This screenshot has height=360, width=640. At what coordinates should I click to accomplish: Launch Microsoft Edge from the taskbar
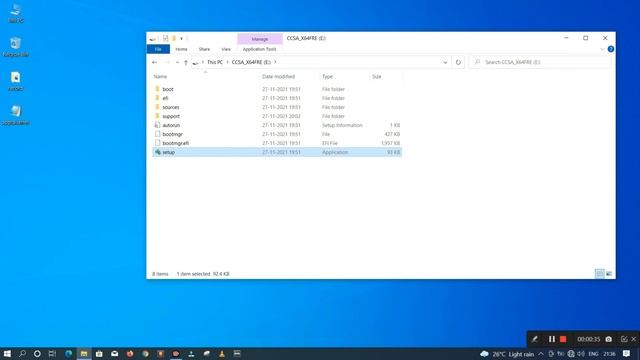[x=68, y=353]
